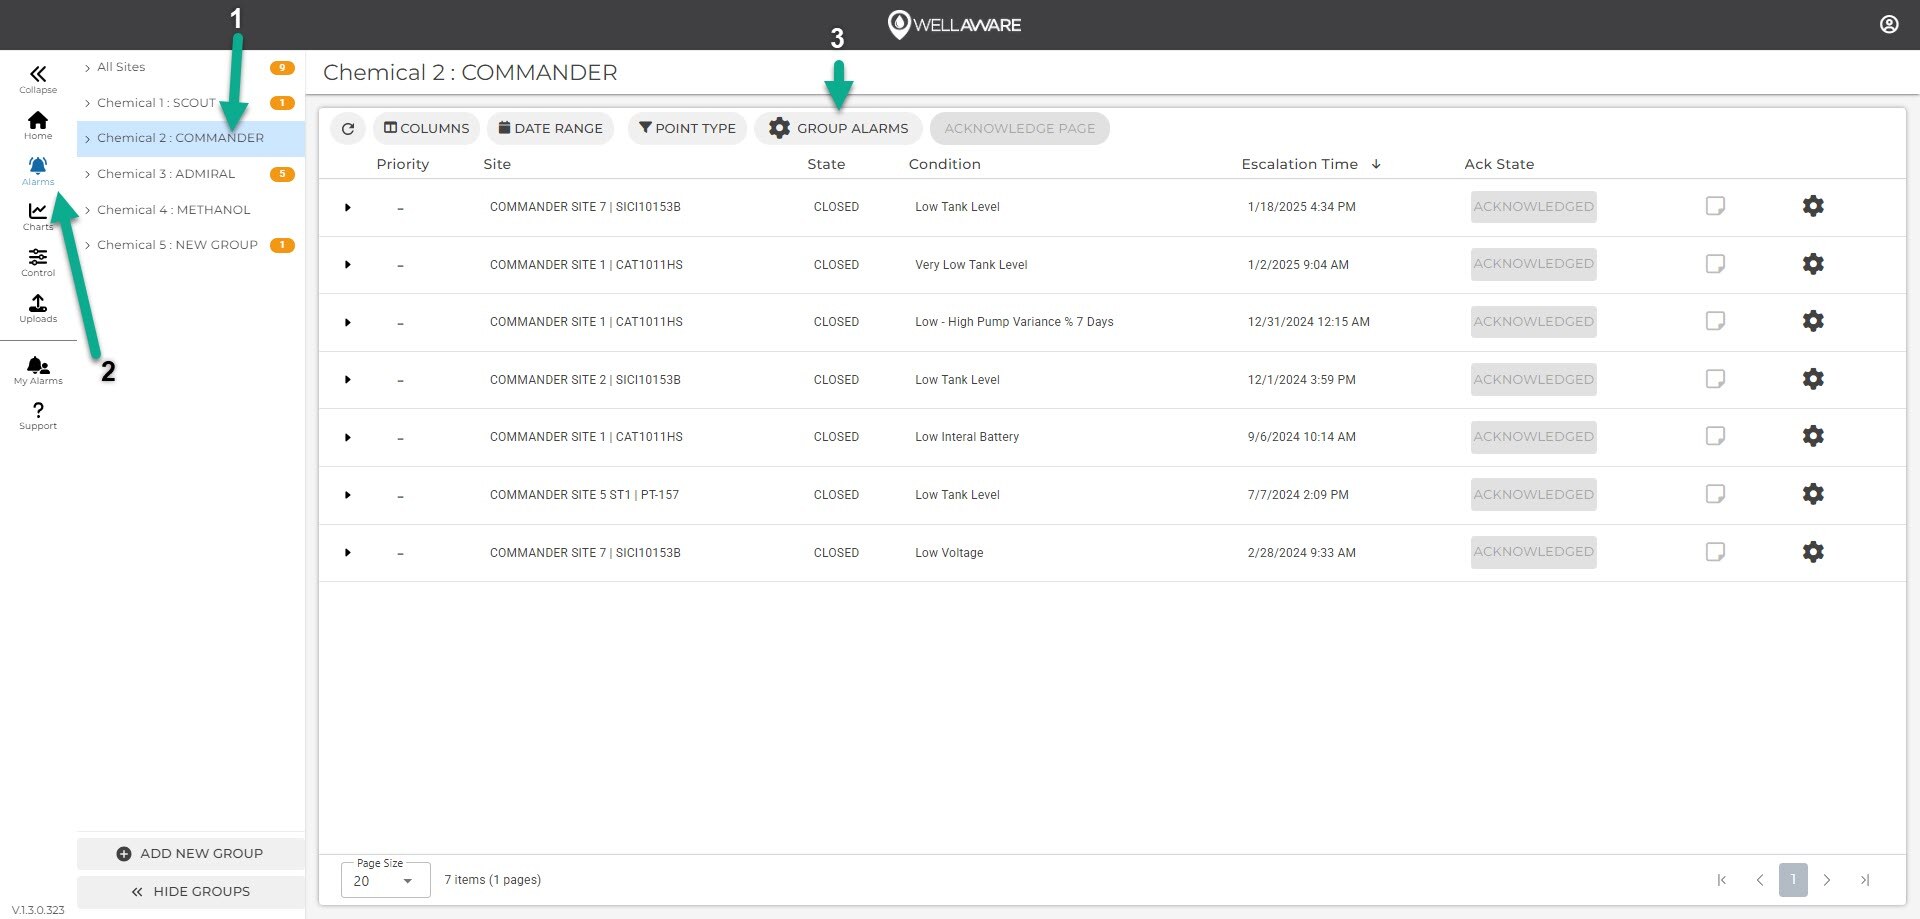Go to last page
The height and width of the screenshot is (919, 1920).
pos(1865,880)
